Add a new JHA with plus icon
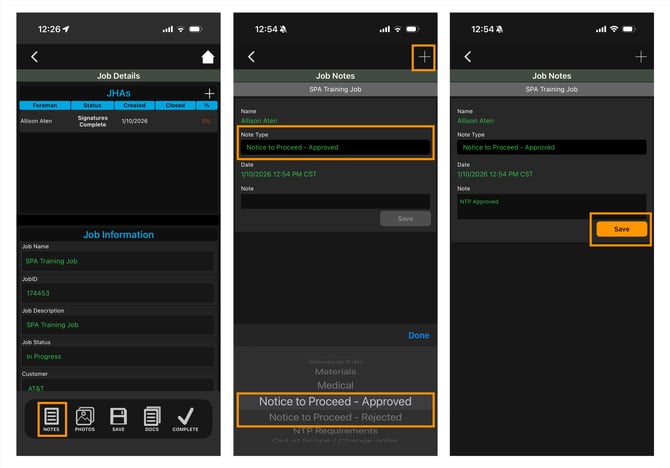The width and height of the screenshot is (670, 468). tap(208, 93)
